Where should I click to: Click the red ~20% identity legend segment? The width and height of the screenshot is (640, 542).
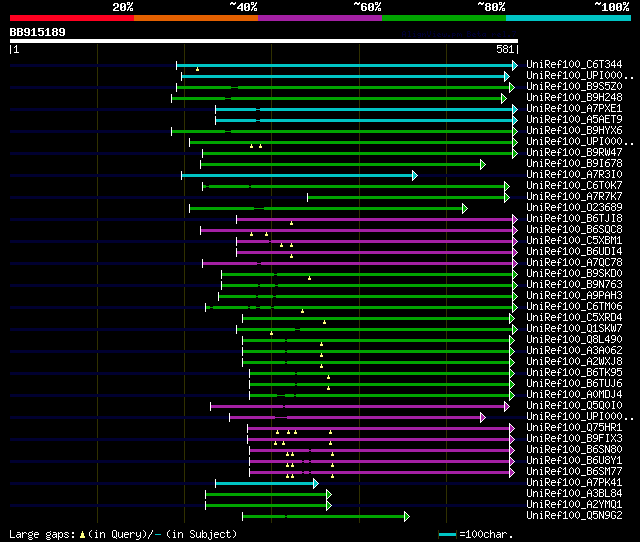72,18
